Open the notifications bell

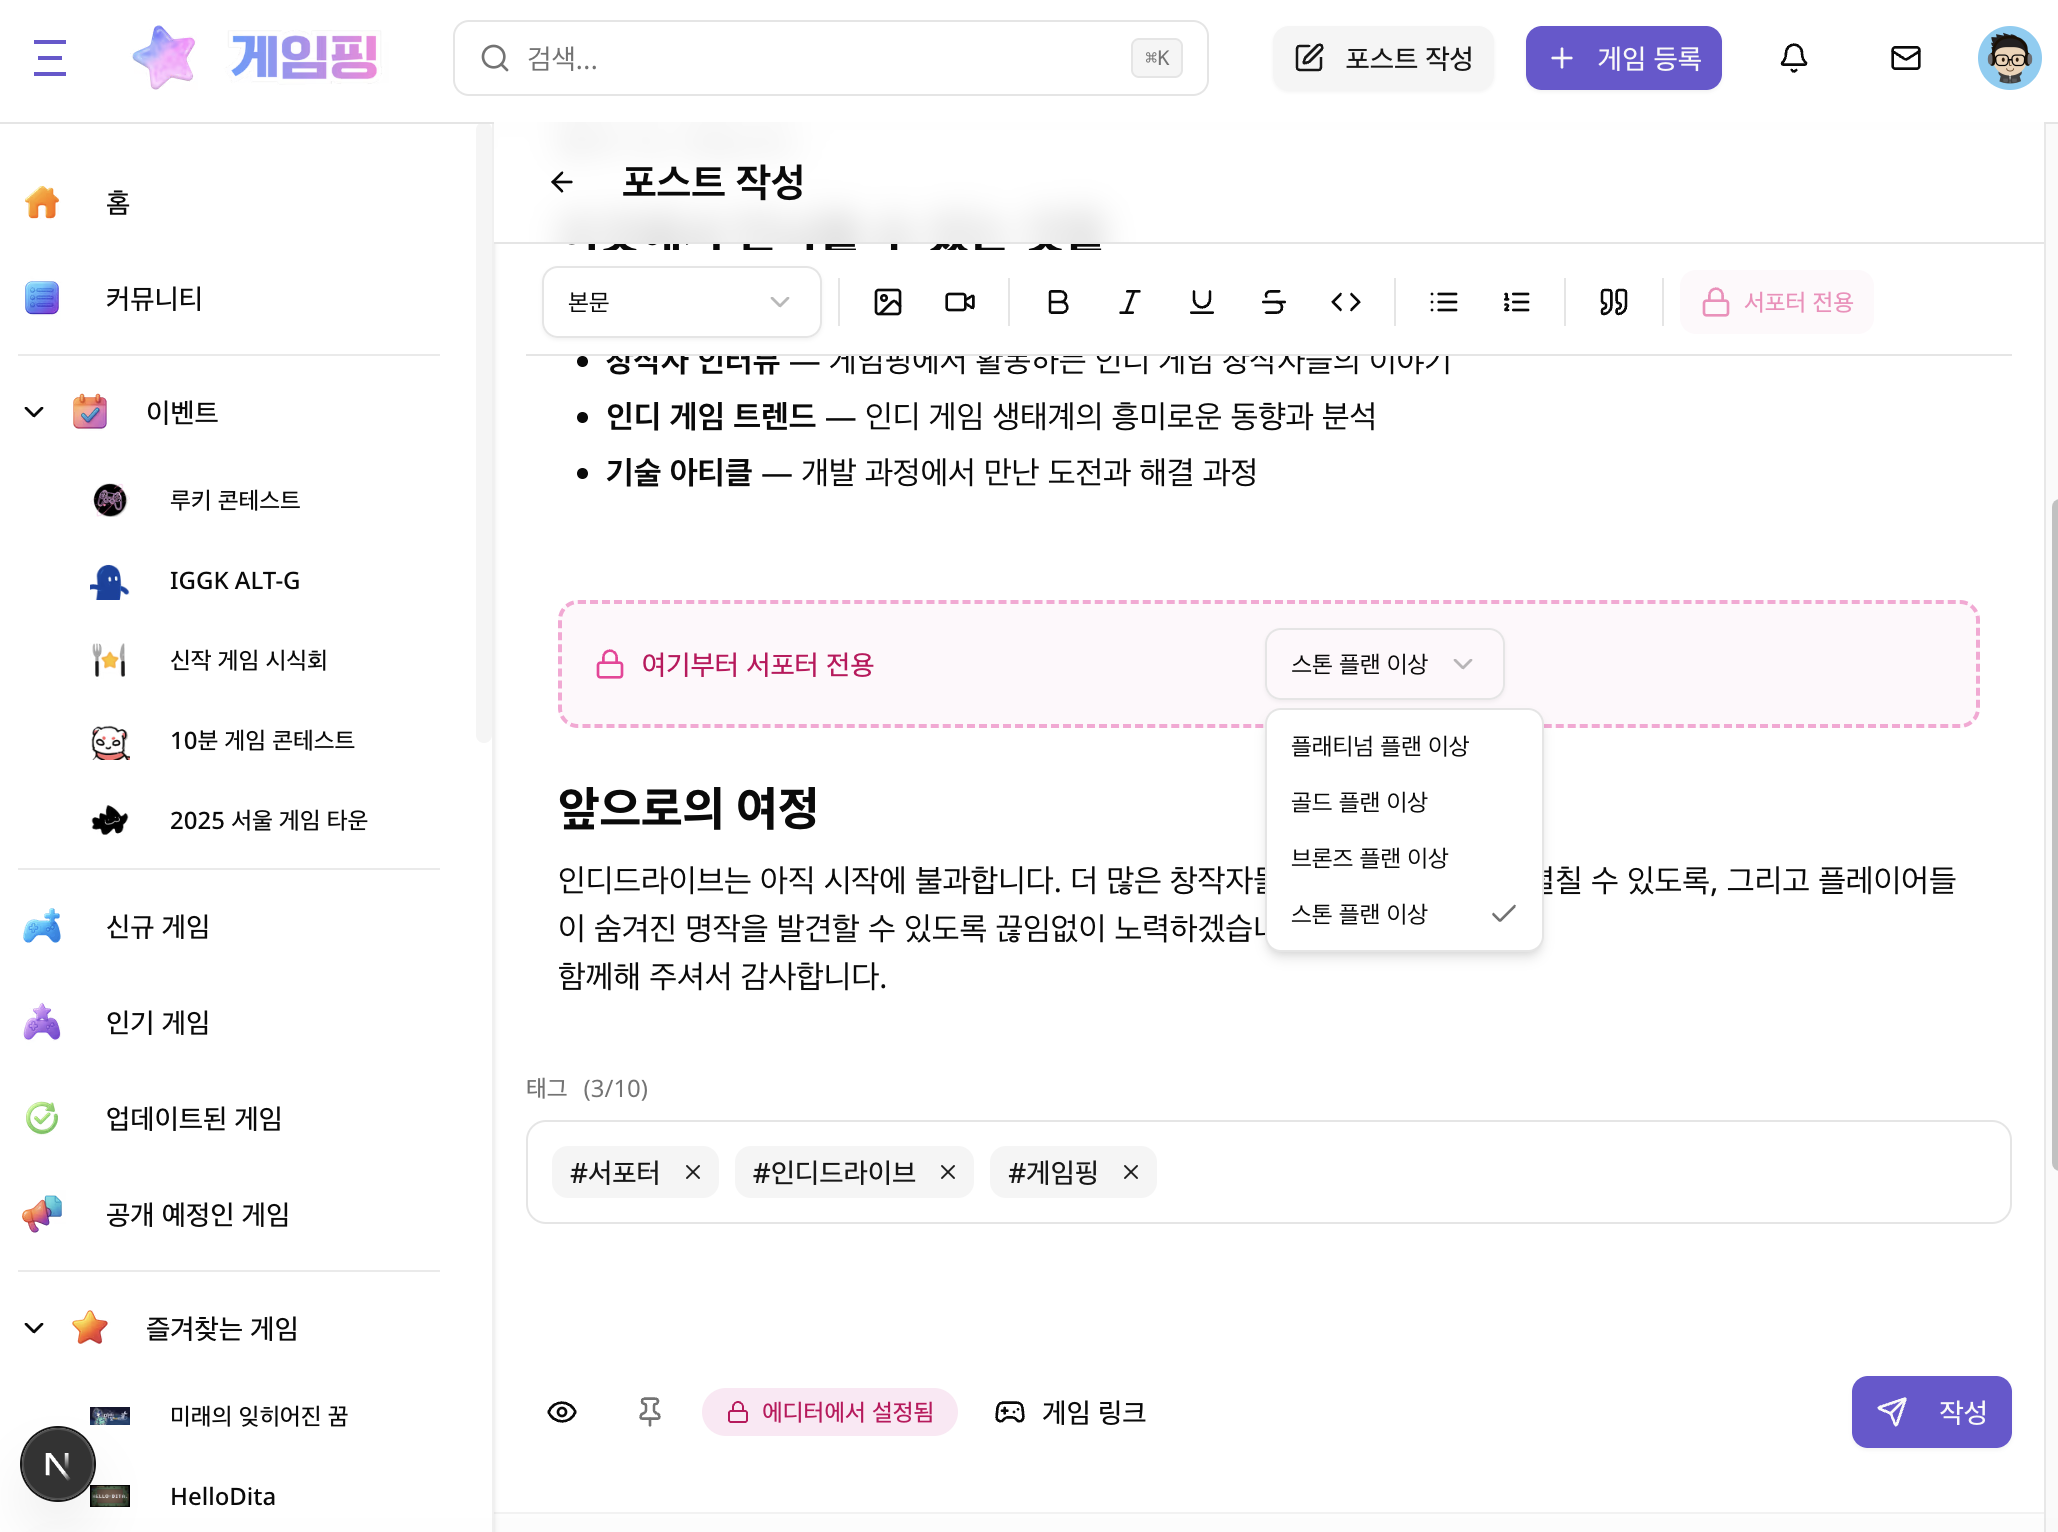point(1793,58)
